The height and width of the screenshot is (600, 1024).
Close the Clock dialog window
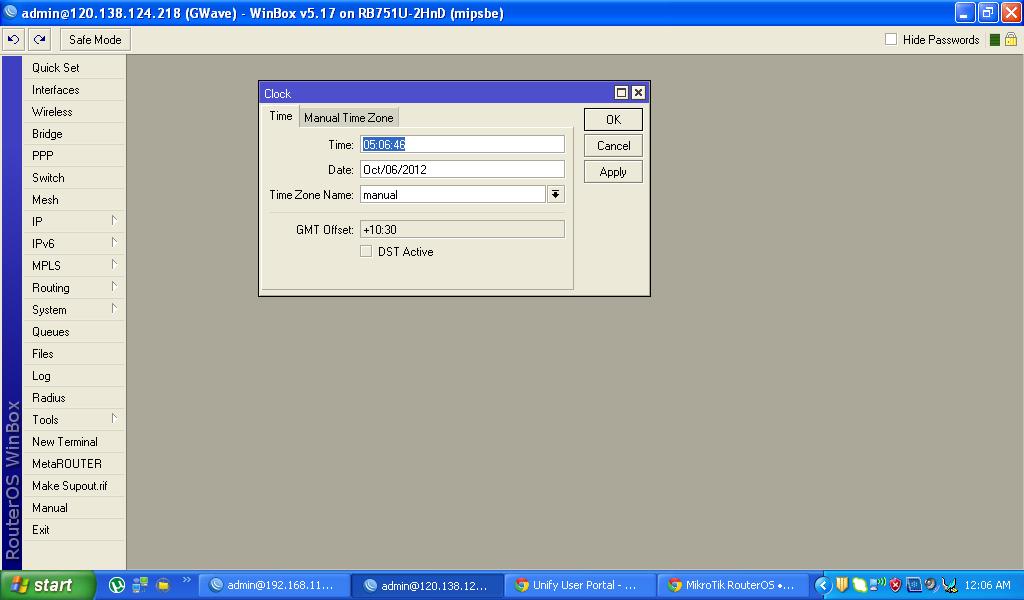638,93
